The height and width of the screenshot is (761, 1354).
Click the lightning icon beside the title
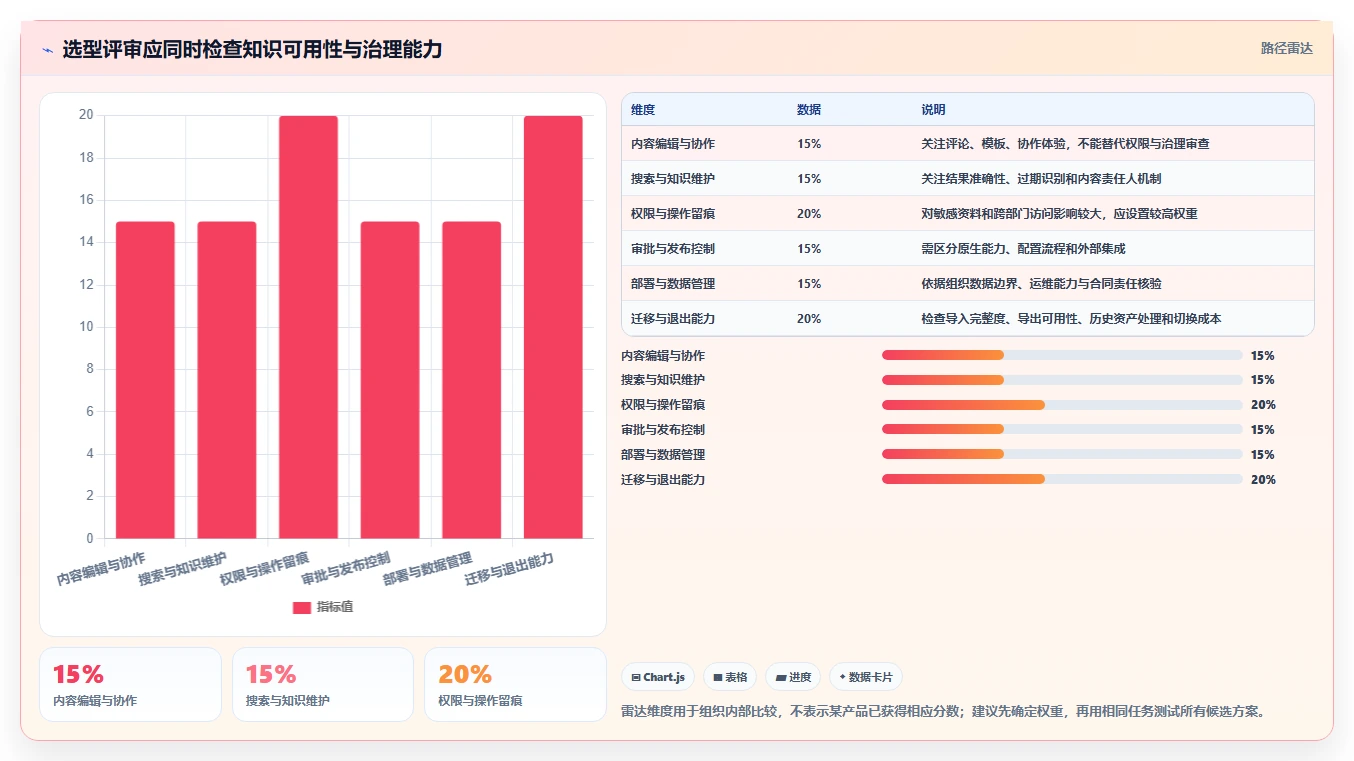(x=47, y=50)
